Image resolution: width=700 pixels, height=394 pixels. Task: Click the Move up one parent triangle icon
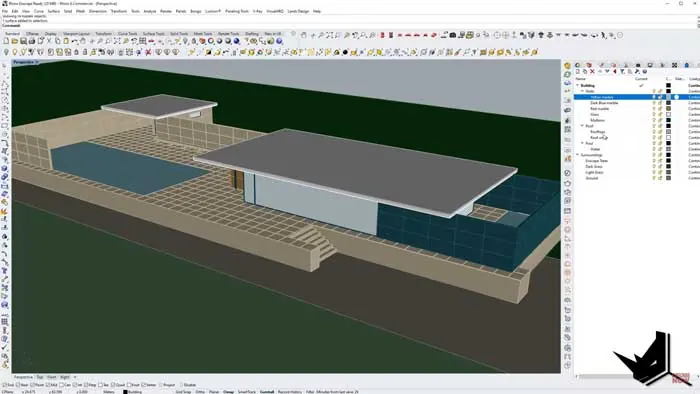(615, 71)
